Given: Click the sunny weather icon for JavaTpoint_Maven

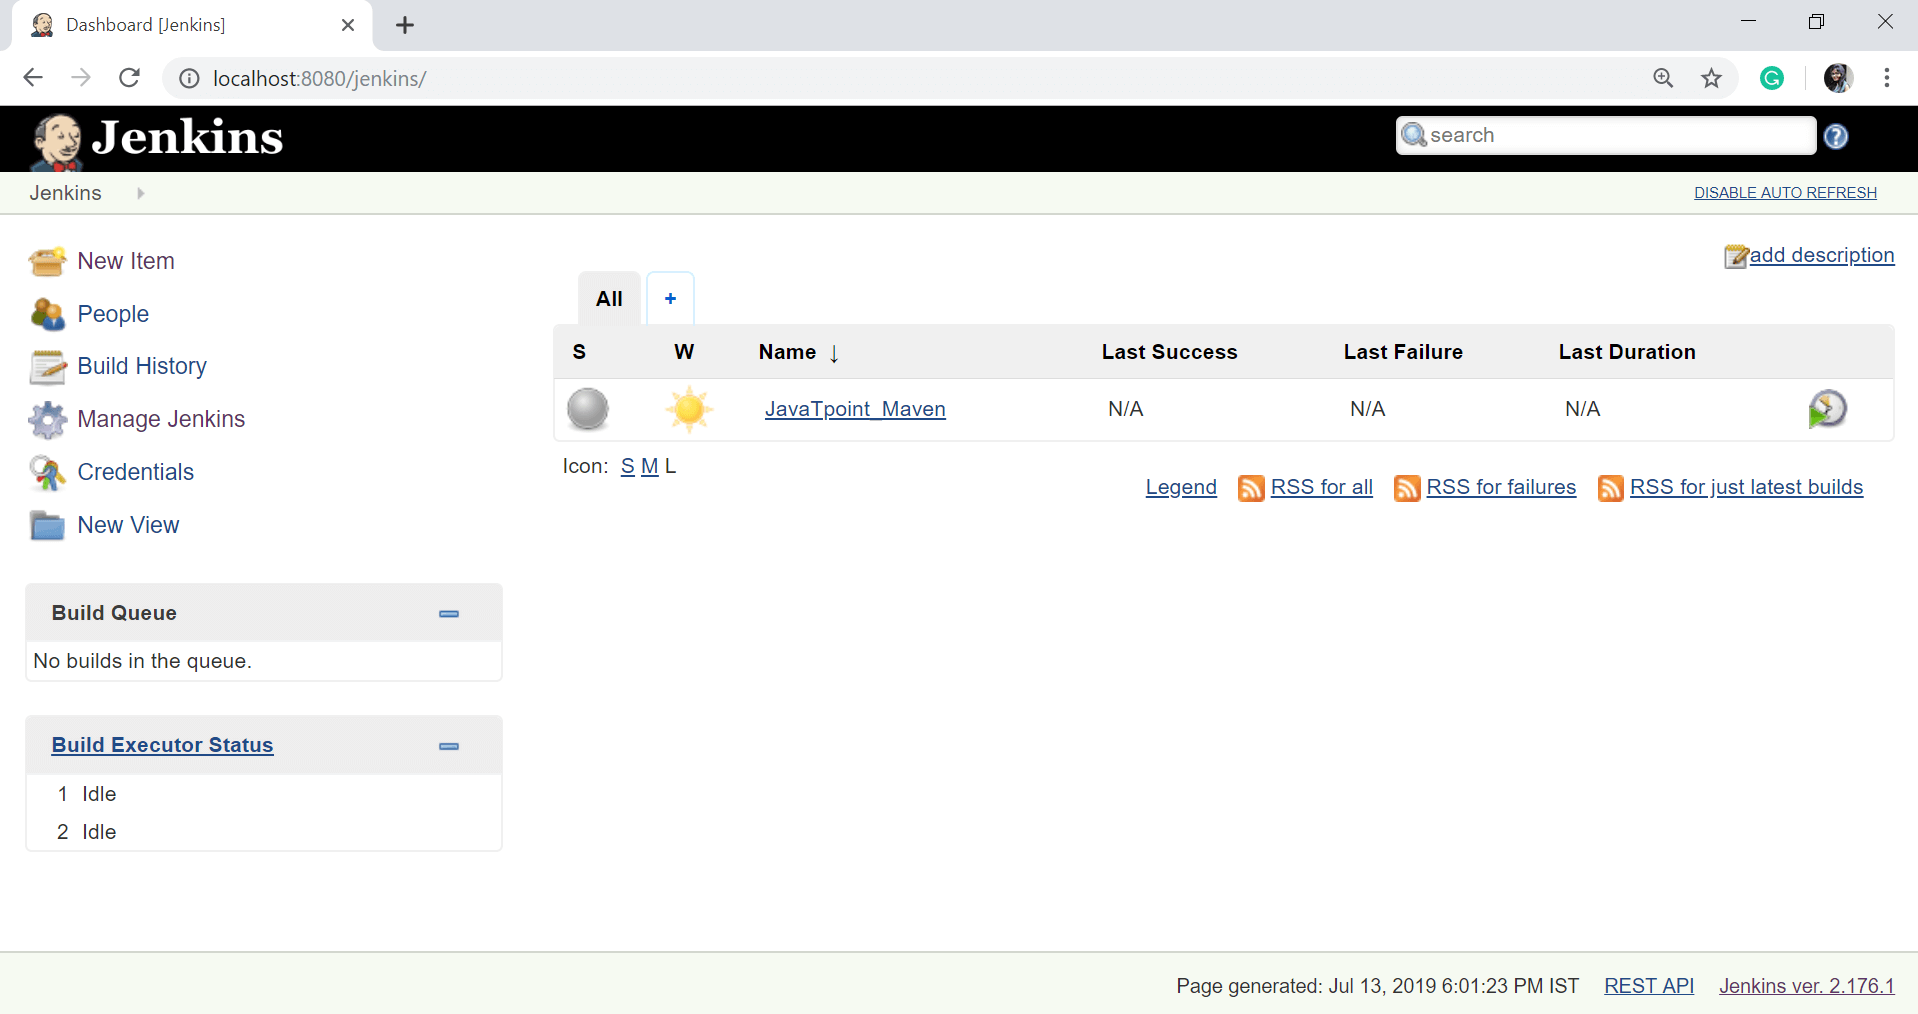Looking at the screenshot, I should pyautogui.click(x=689, y=409).
